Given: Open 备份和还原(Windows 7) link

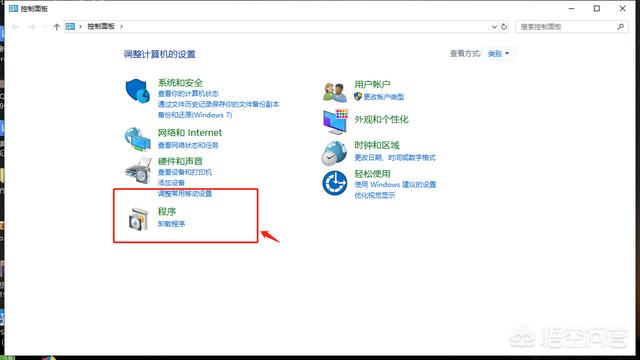Looking at the screenshot, I should [195, 115].
